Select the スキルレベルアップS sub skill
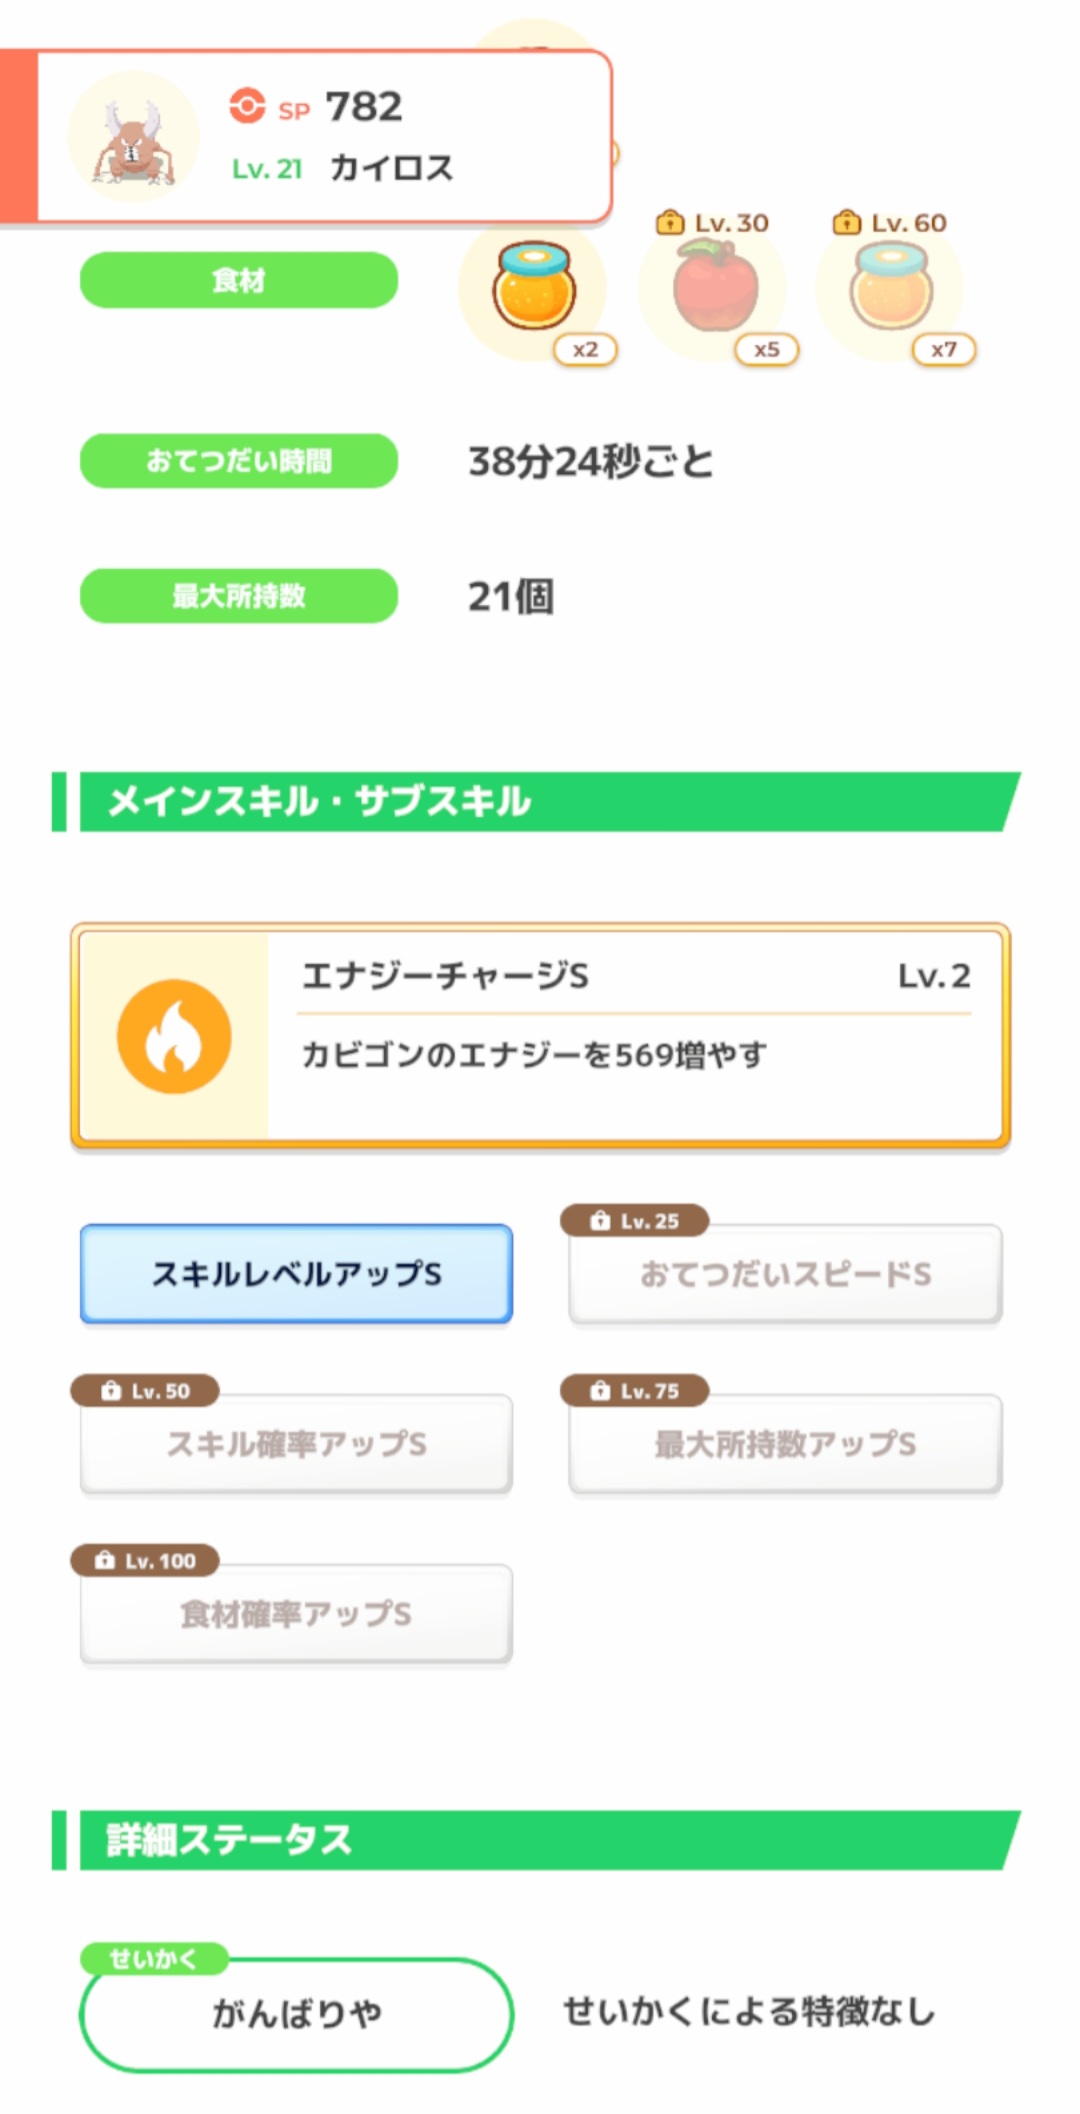 tap(296, 1274)
